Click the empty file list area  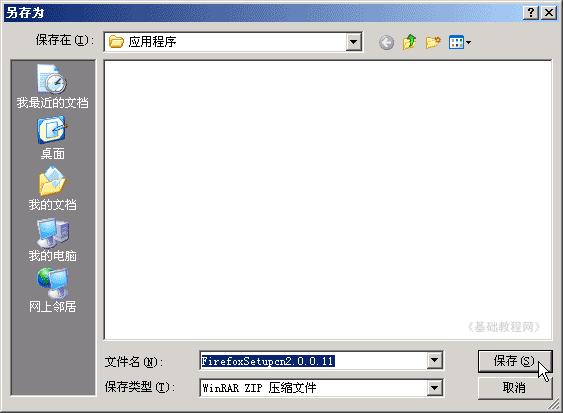328,200
